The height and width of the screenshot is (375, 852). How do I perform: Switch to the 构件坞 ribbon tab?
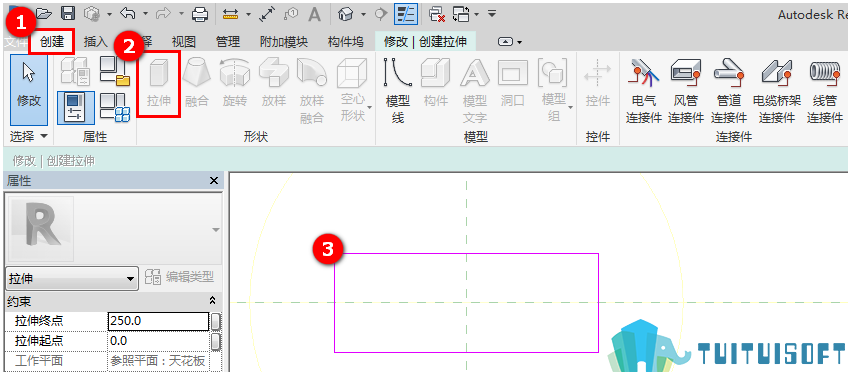(346, 42)
